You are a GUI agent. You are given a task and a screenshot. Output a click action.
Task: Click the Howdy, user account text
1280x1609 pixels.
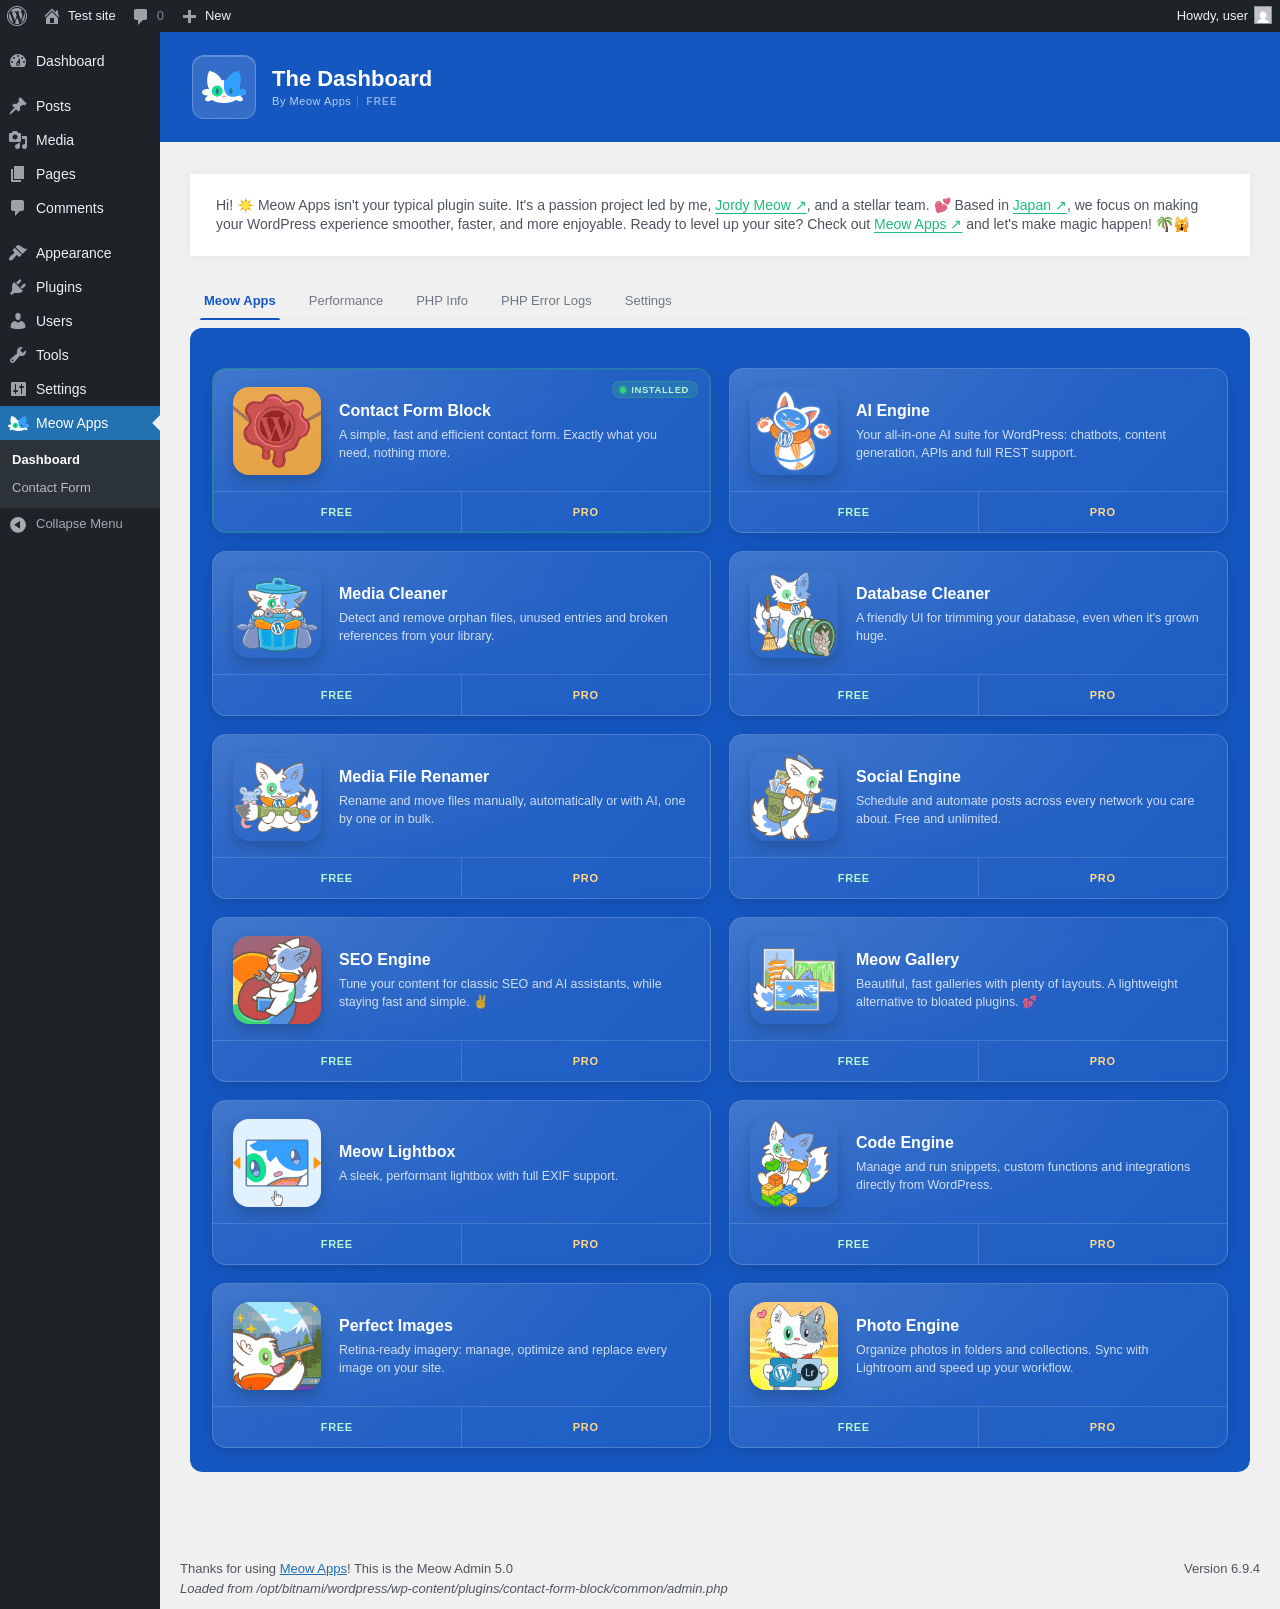pos(1212,16)
